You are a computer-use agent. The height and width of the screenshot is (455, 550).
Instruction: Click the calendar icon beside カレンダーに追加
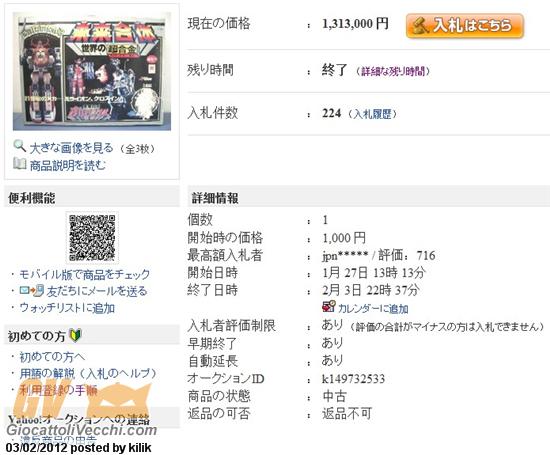(x=329, y=306)
